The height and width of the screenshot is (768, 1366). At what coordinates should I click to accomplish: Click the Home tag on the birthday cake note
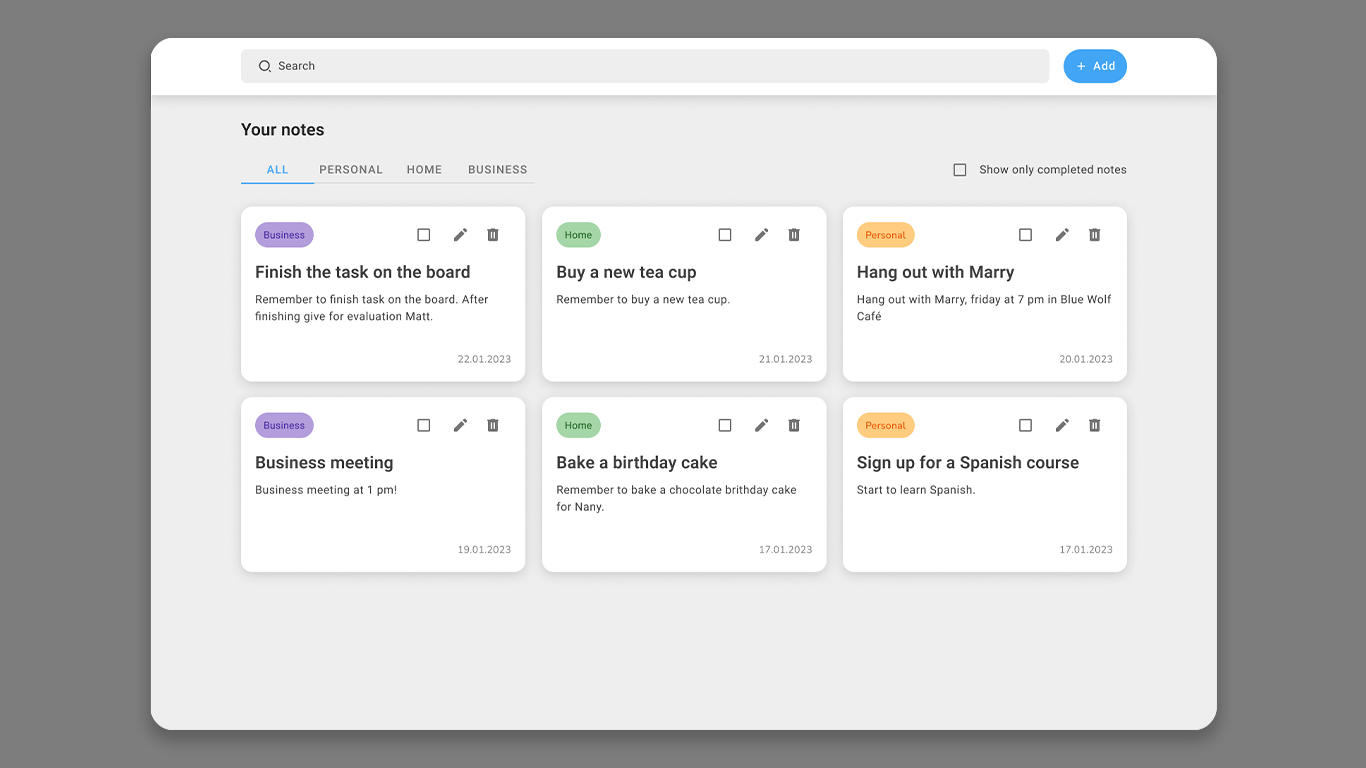[x=578, y=425]
